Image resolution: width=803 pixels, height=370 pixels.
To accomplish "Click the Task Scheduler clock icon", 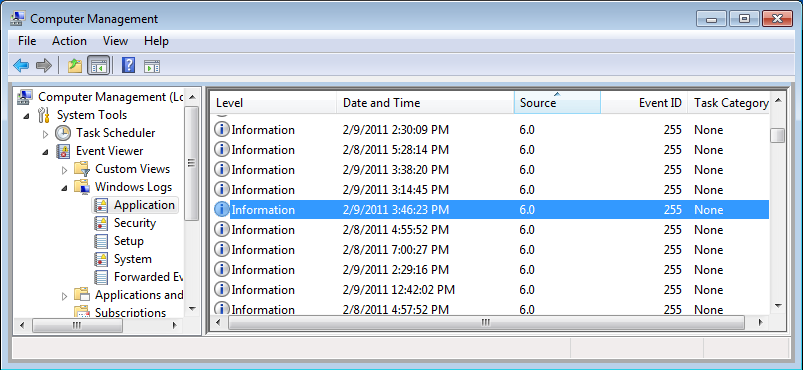I will [x=63, y=133].
